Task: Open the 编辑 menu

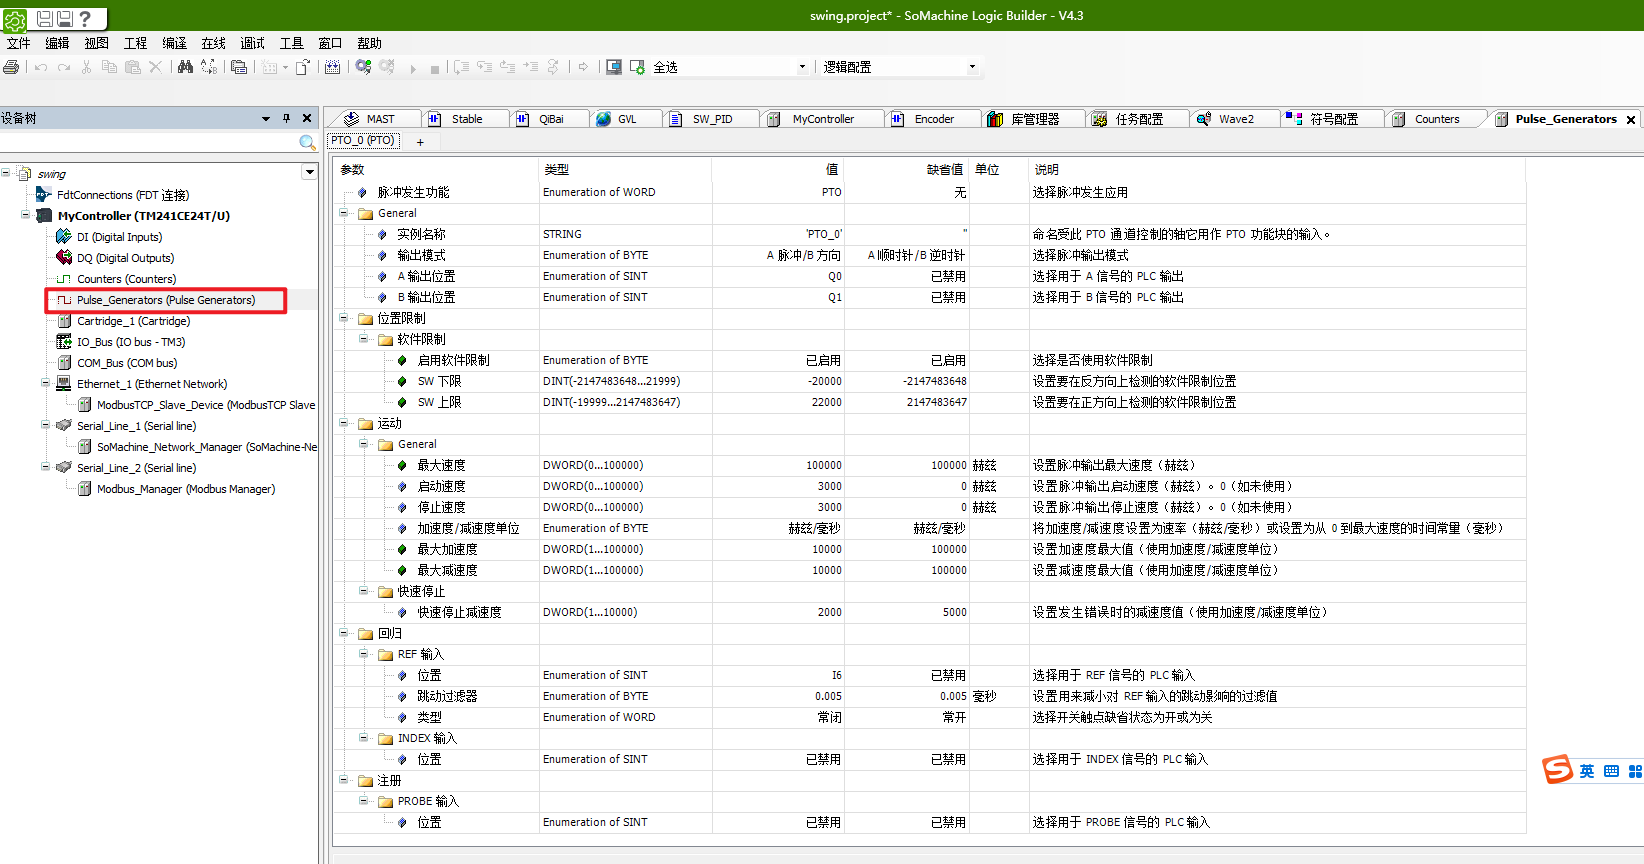Action: pyautogui.click(x=57, y=43)
